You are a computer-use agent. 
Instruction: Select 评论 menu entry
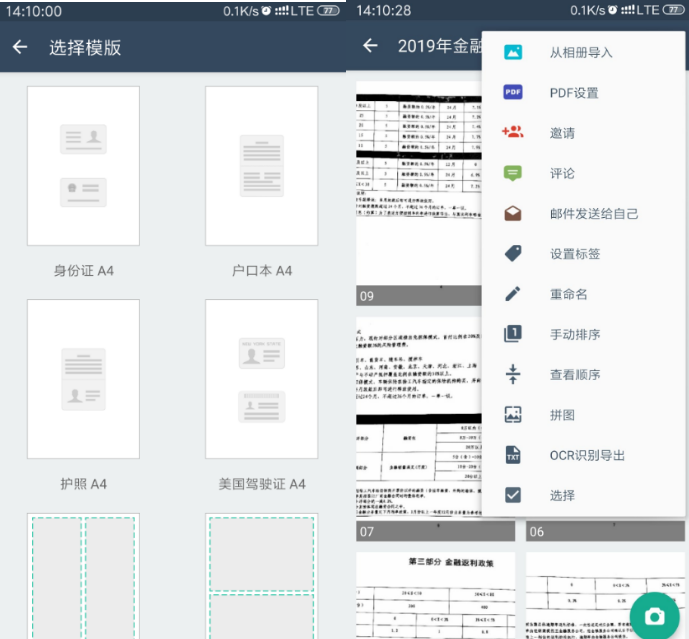pyautogui.click(x=583, y=173)
